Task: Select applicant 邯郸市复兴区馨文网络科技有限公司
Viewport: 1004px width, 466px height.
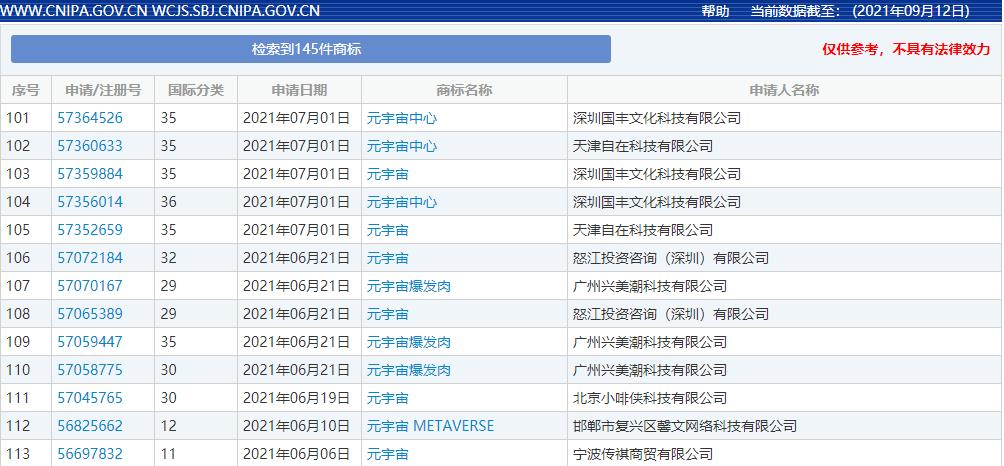Action: 685,426
